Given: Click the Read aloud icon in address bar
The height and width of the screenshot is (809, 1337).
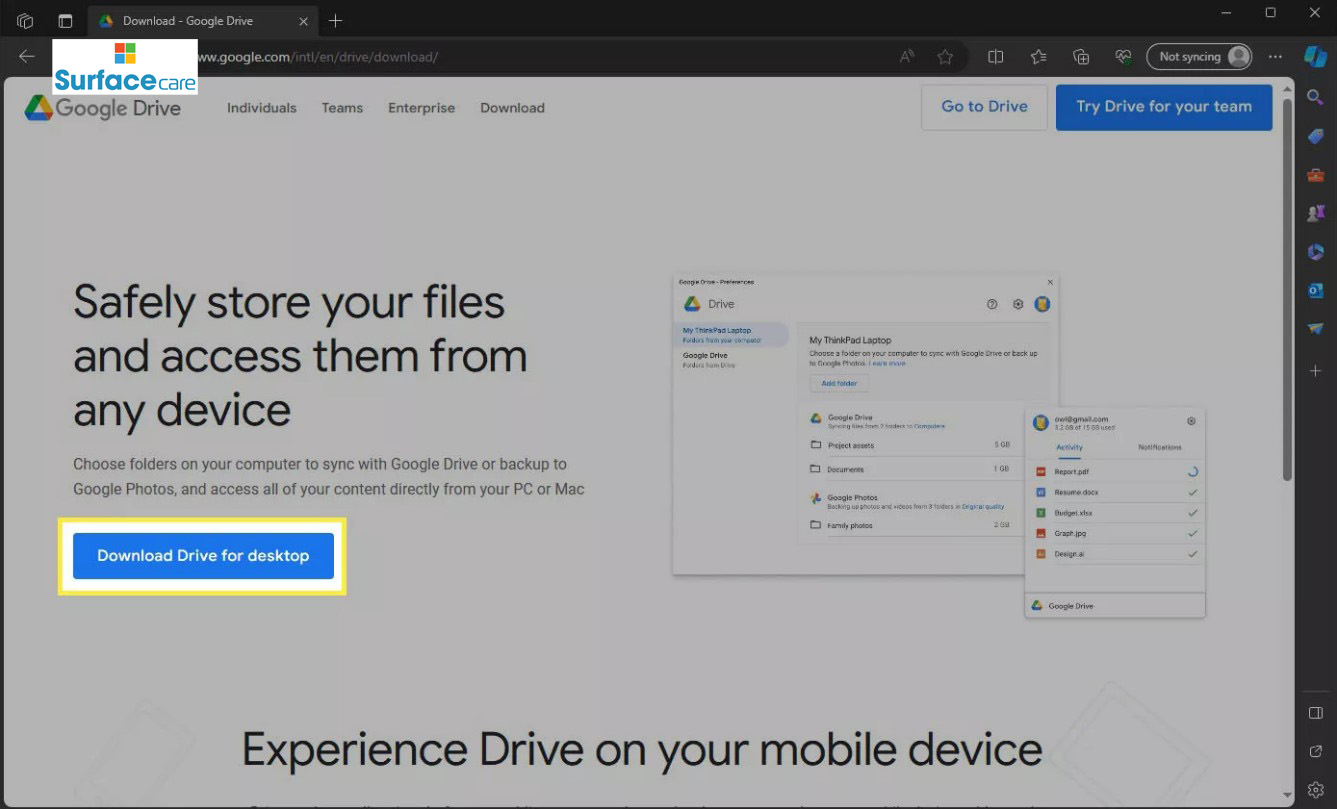Looking at the screenshot, I should point(907,57).
